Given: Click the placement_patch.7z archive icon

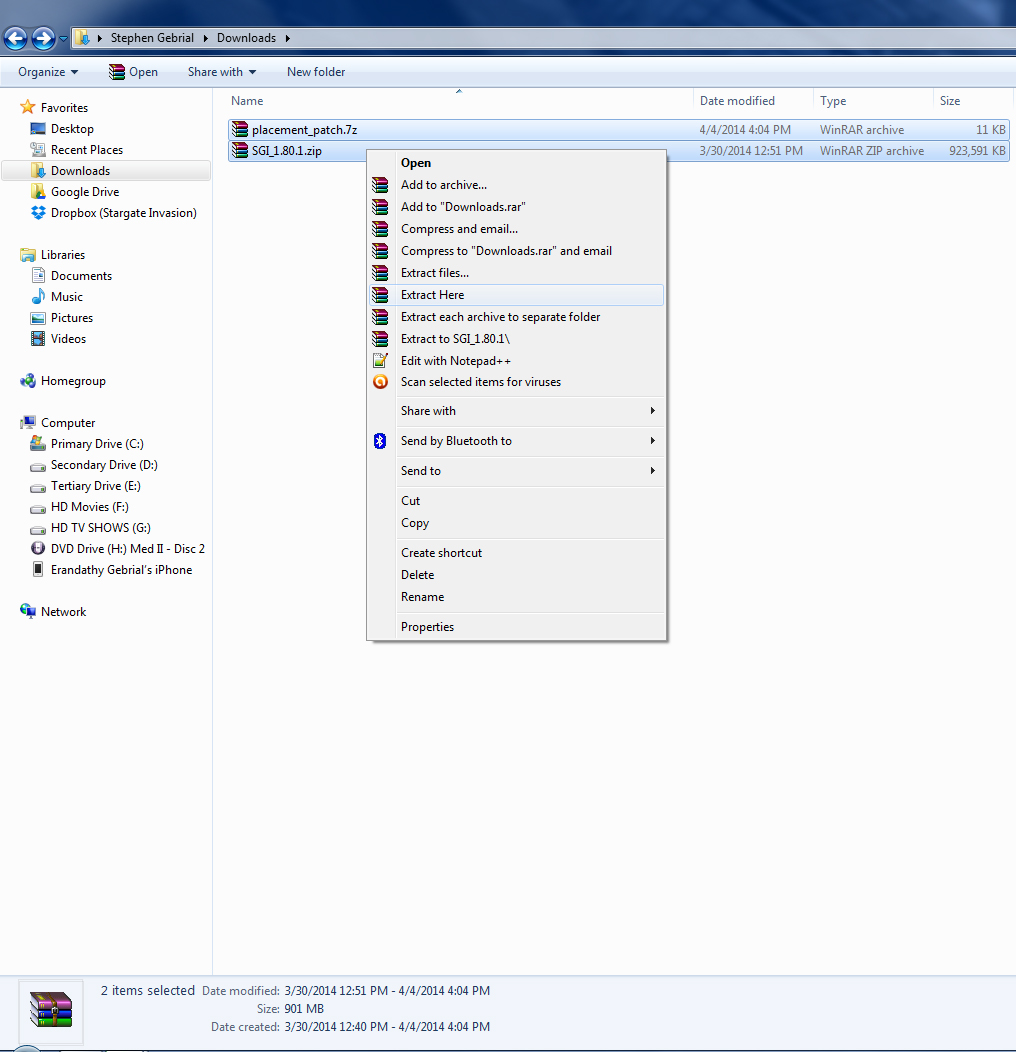Looking at the screenshot, I should click(x=240, y=129).
